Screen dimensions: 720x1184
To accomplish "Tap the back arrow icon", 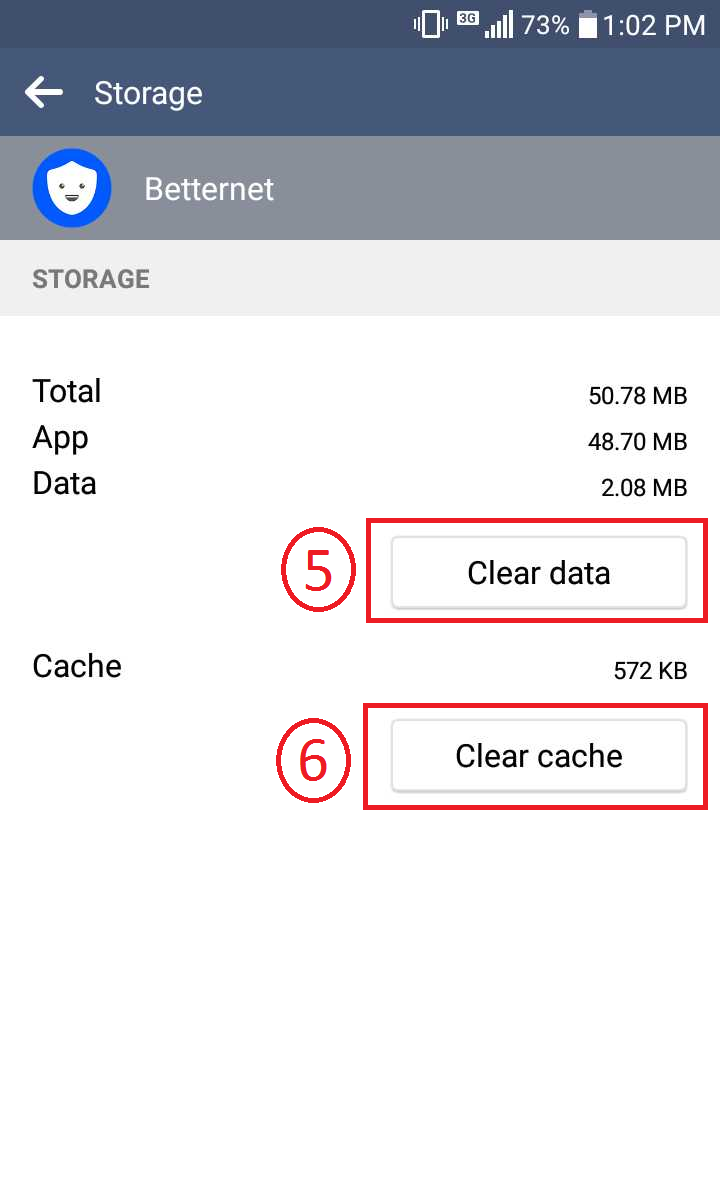I will click(44, 93).
